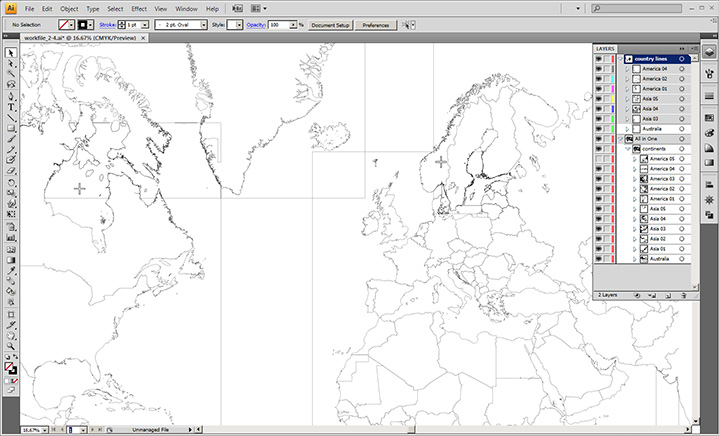Toggle visibility of the bottom Australia sublayer
719x436 pixels.
coord(599,259)
